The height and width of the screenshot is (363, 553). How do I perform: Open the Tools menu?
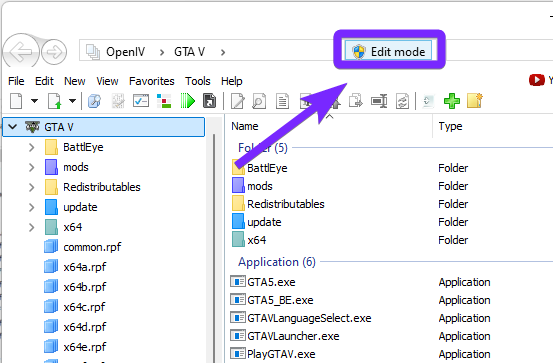[x=198, y=81]
